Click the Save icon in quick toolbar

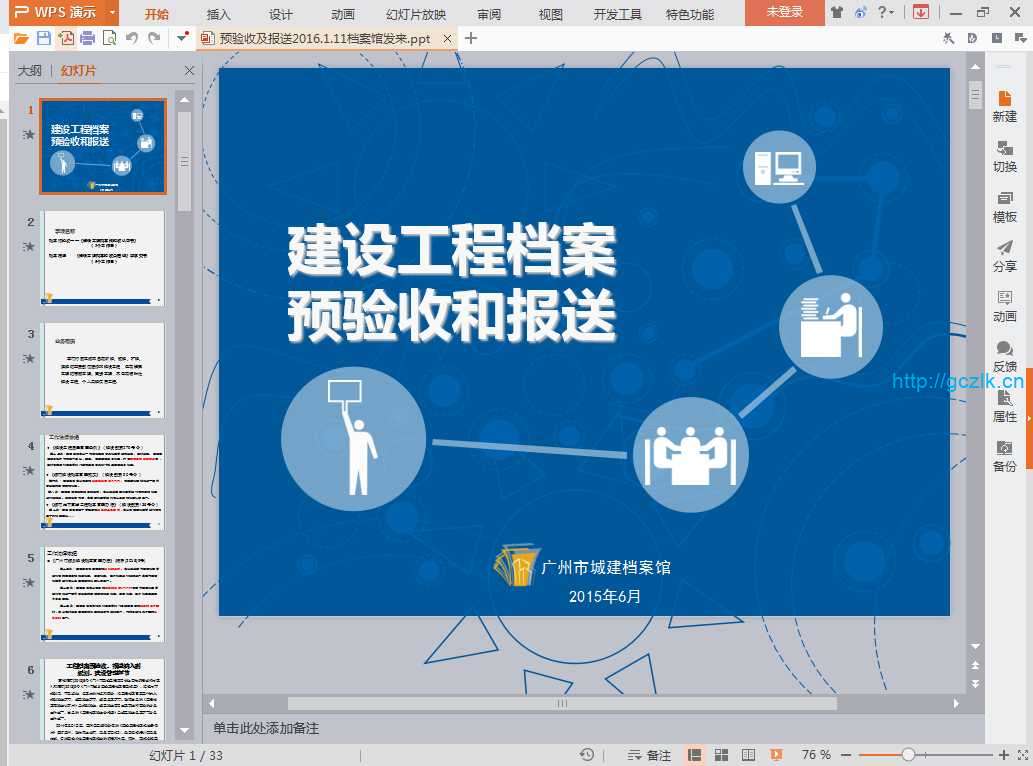[x=43, y=38]
